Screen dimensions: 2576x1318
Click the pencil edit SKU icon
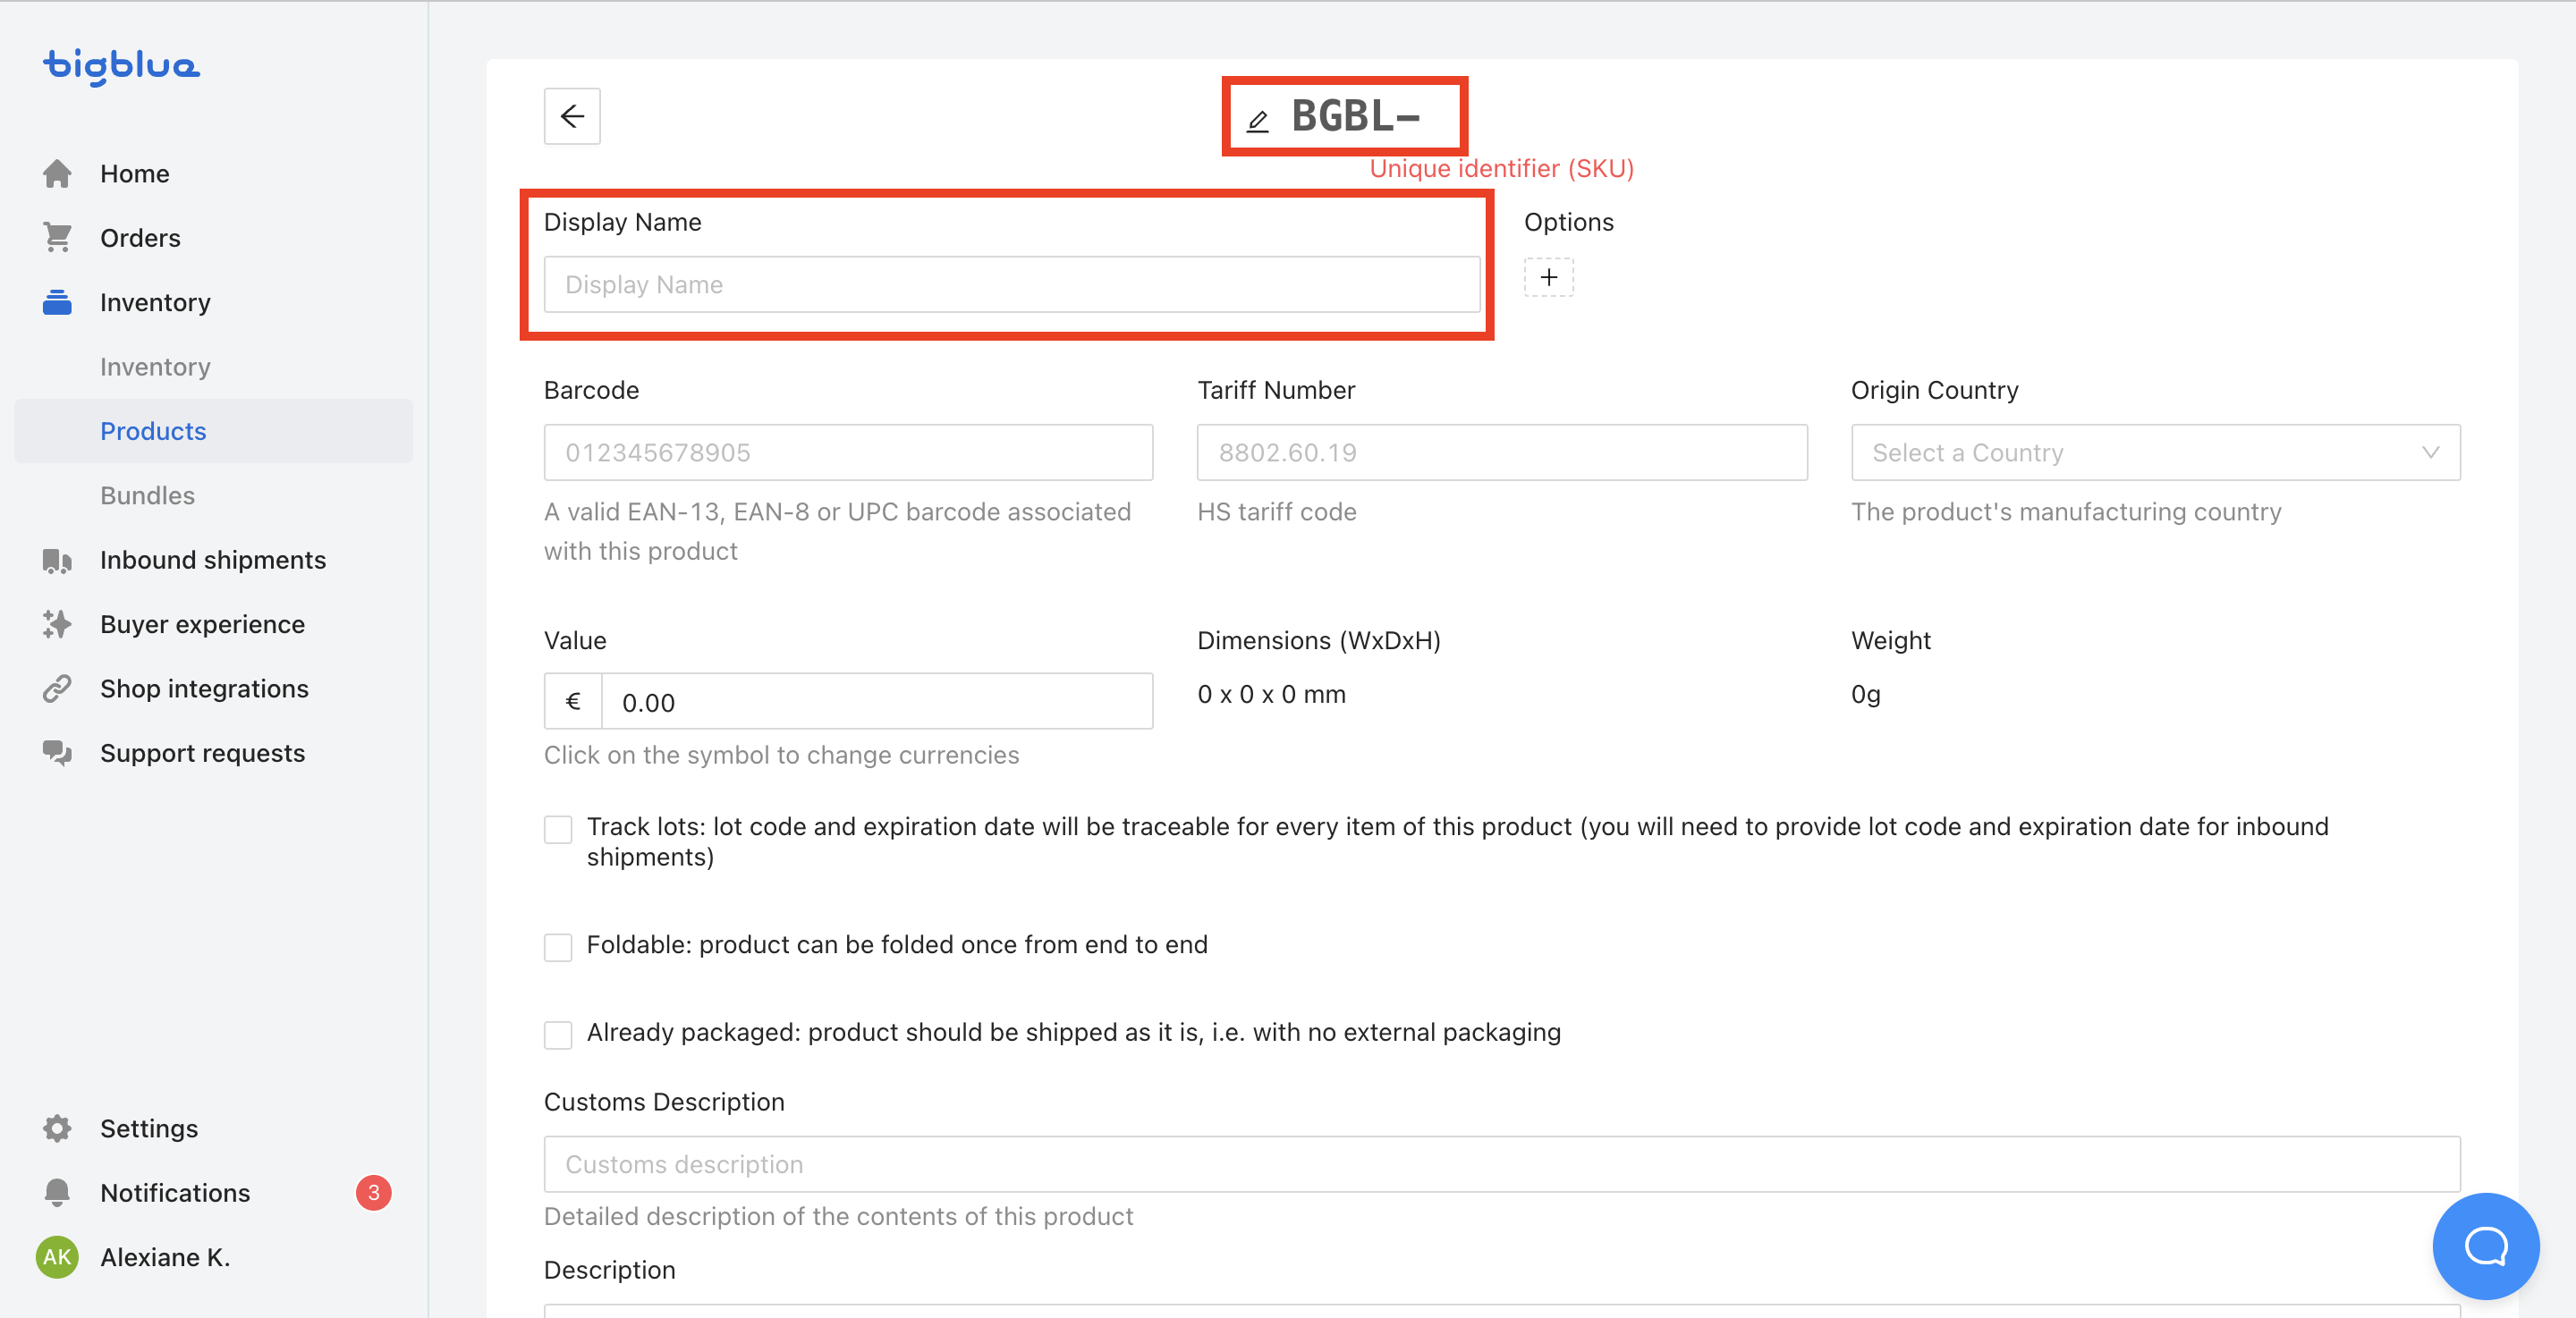[x=1257, y=121]
